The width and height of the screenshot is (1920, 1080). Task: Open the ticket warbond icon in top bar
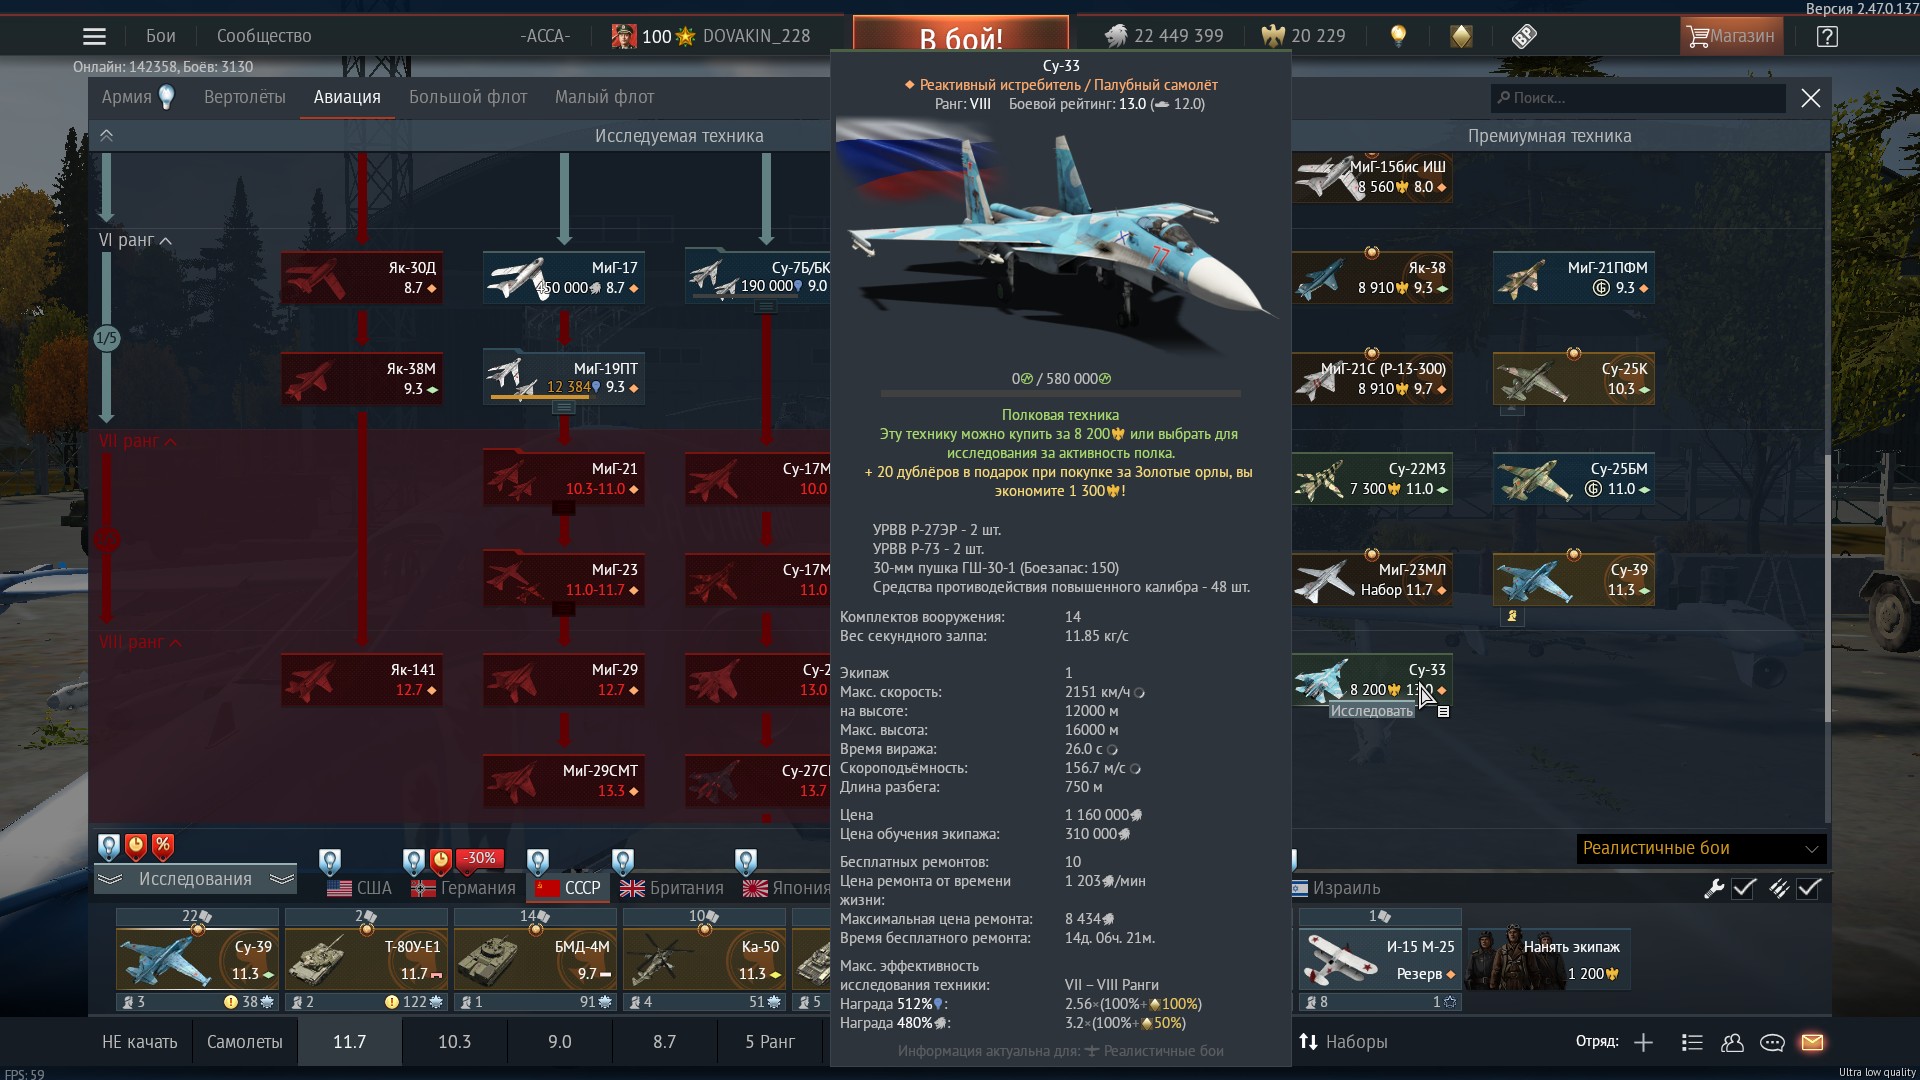[1524, 36]
